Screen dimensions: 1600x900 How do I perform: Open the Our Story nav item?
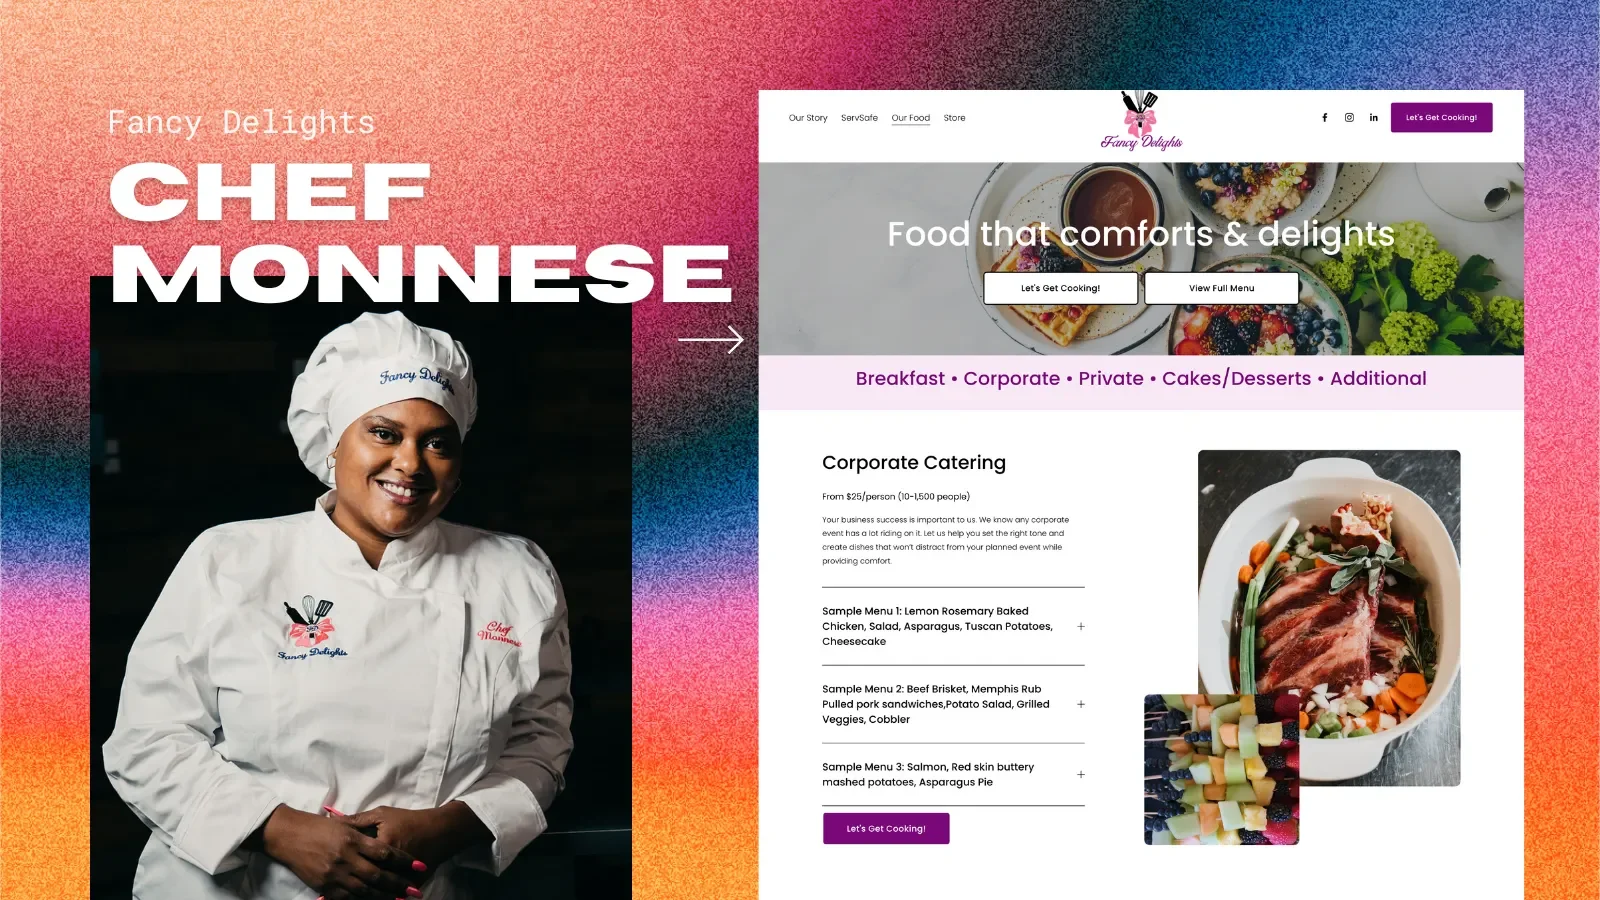[808, 118]
